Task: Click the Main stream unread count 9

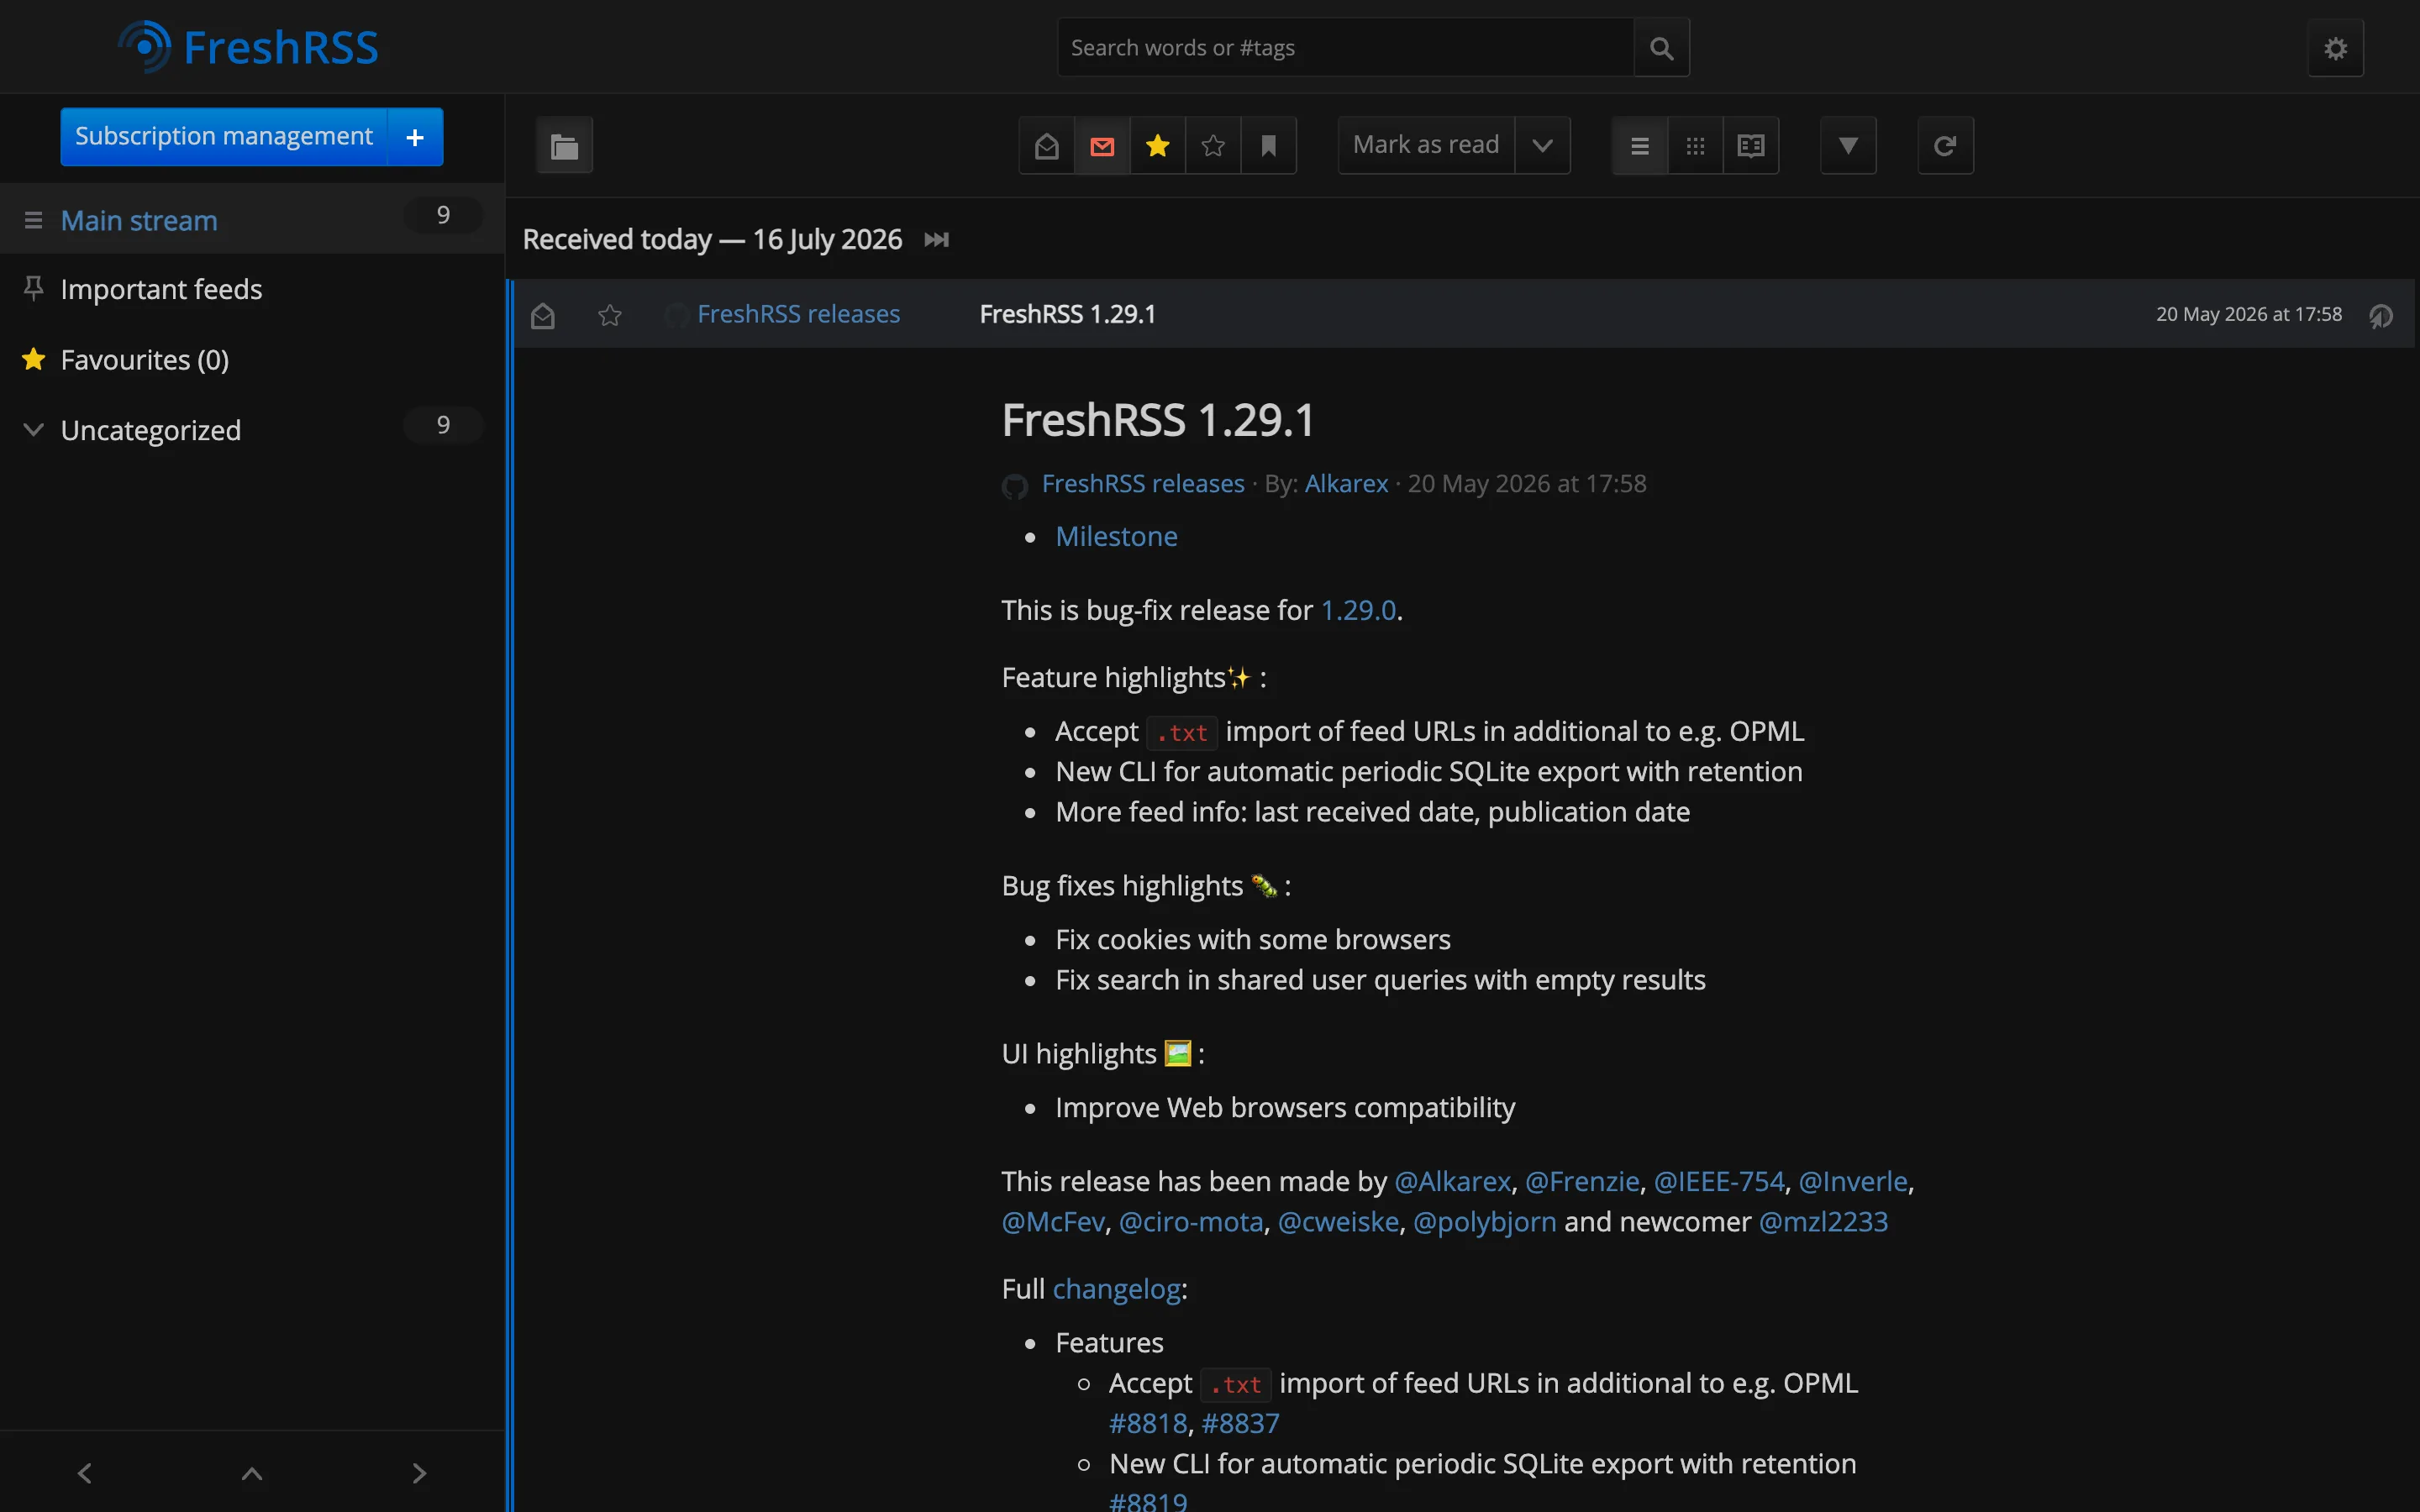Action: 443,215
